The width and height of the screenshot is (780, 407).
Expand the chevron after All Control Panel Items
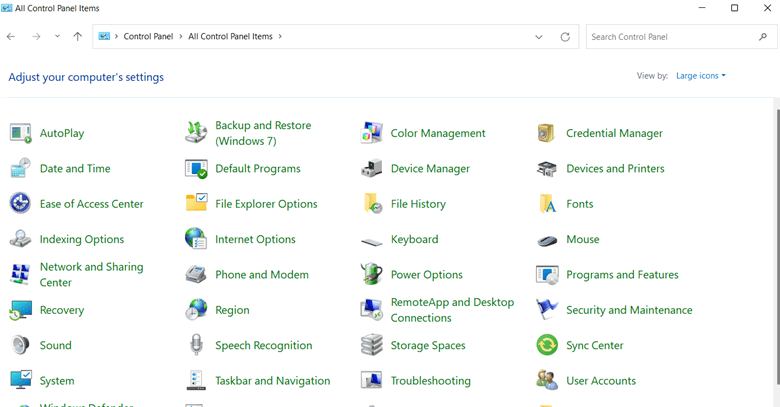(x=280, y=37)
